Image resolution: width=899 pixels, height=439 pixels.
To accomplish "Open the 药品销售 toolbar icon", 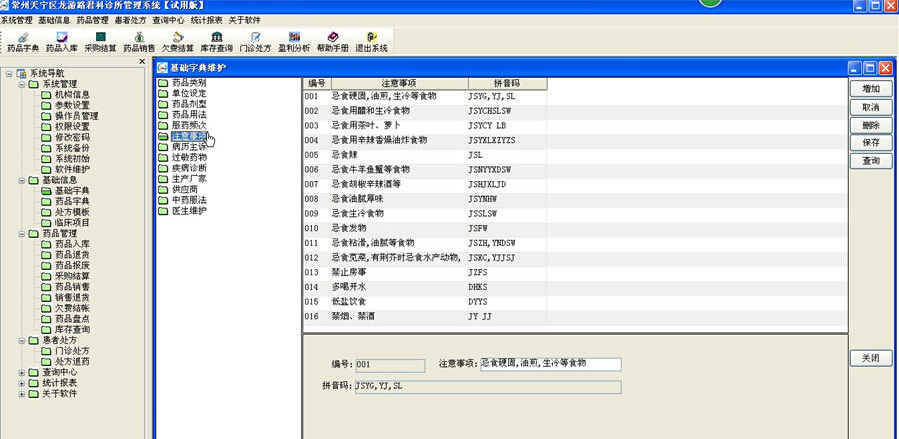I will point(139,42).
